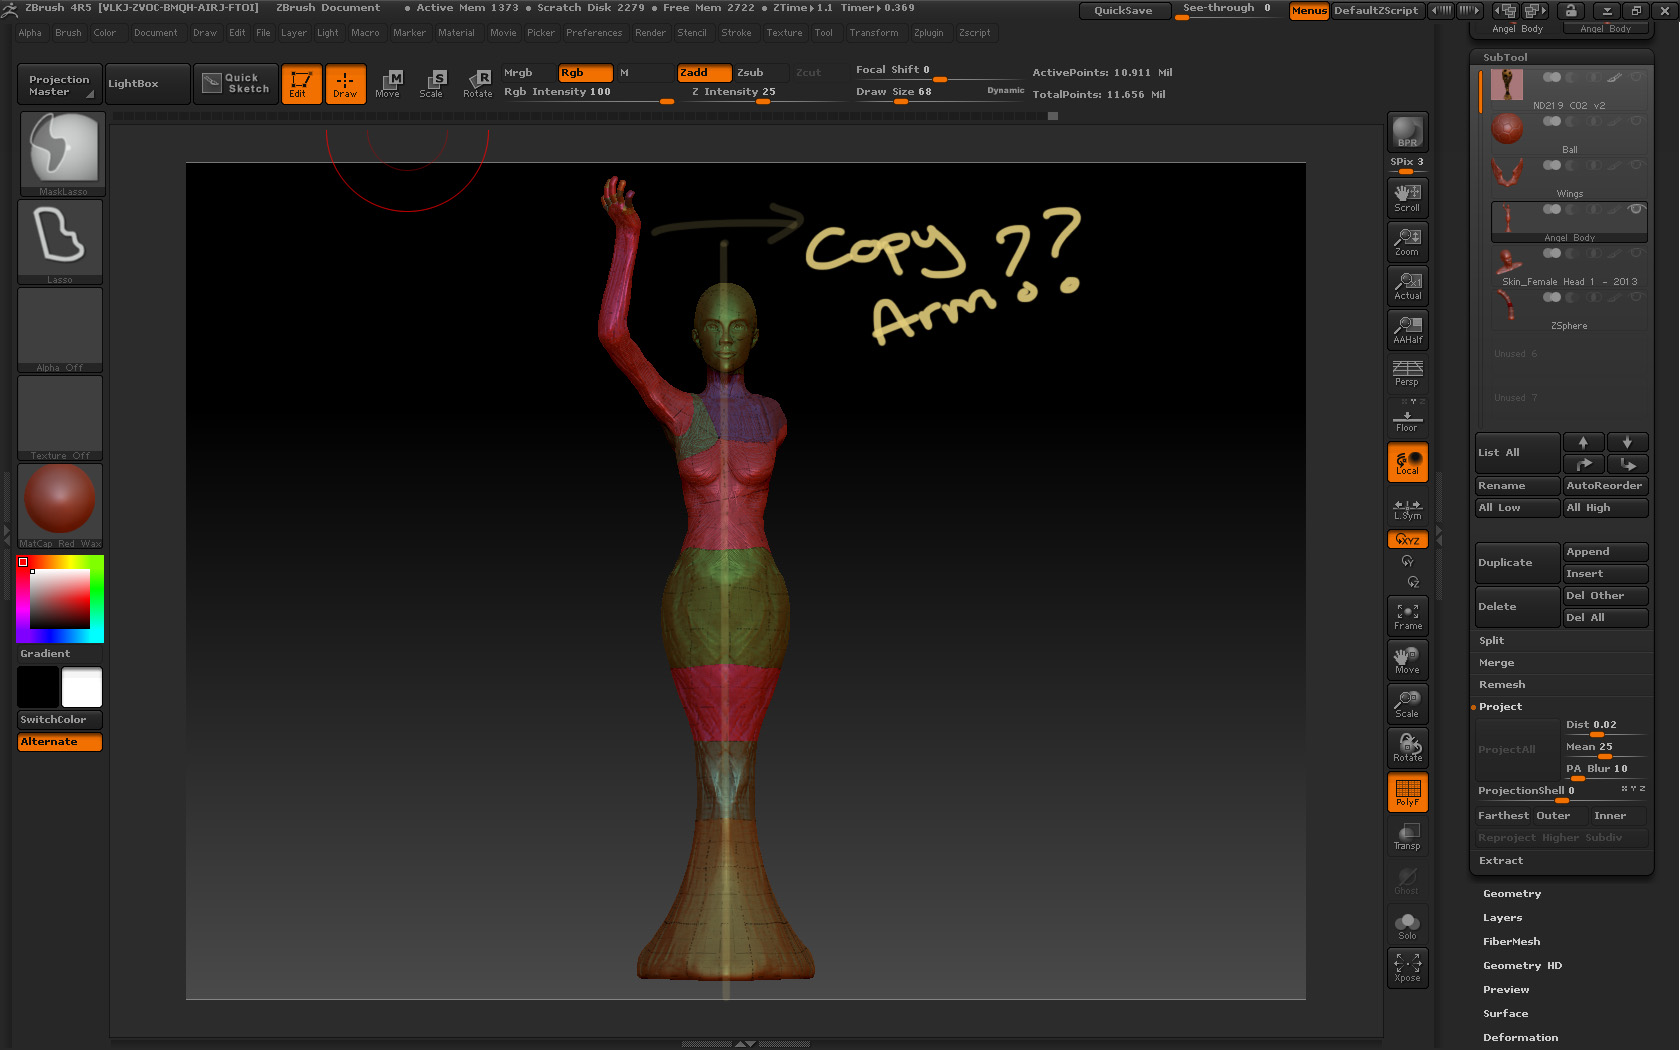Activate the Scroll navigation tool
The height and width of the screenshot is (1050, 1680).
click(1407, 196)
